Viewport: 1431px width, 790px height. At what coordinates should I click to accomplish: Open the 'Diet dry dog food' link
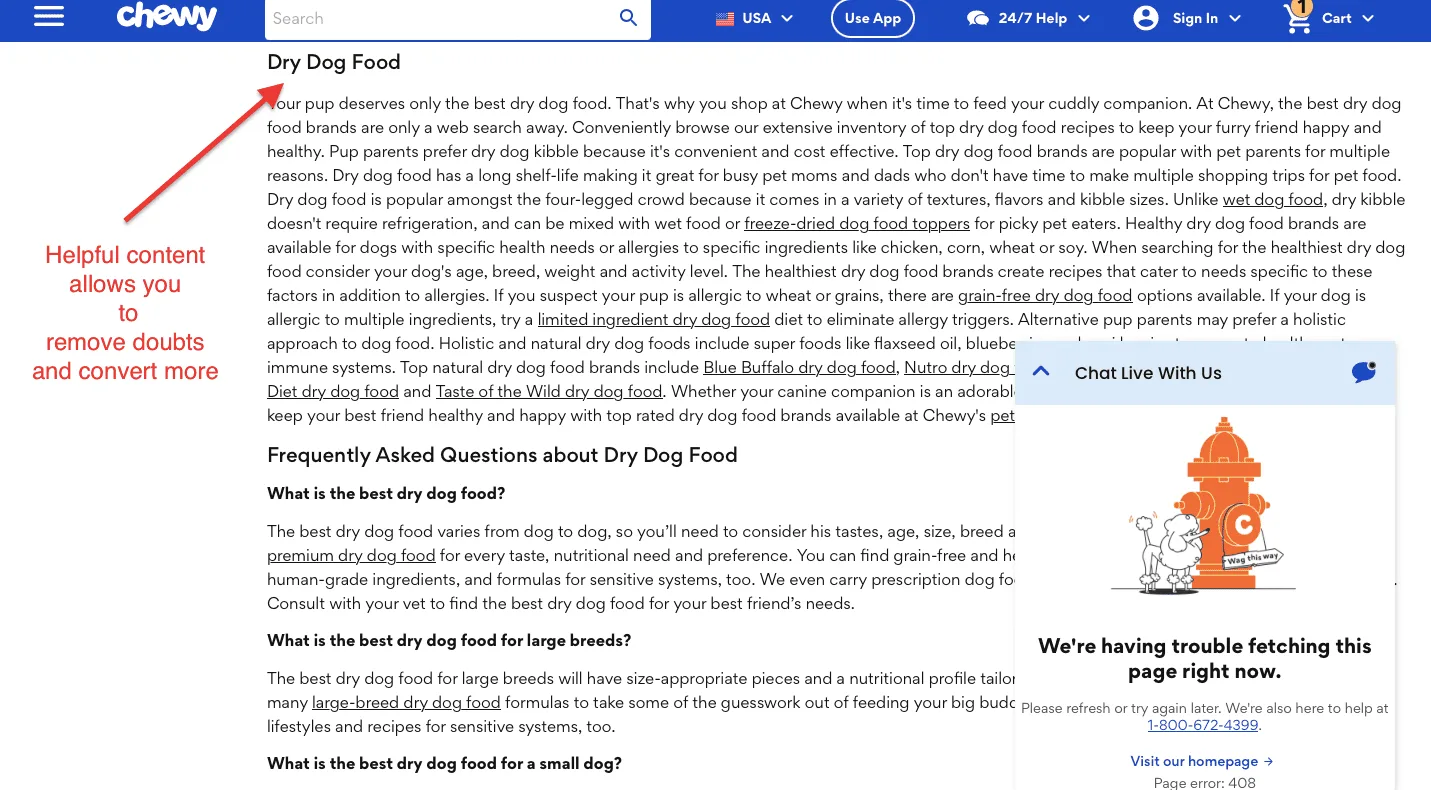(x=333, y=391)
